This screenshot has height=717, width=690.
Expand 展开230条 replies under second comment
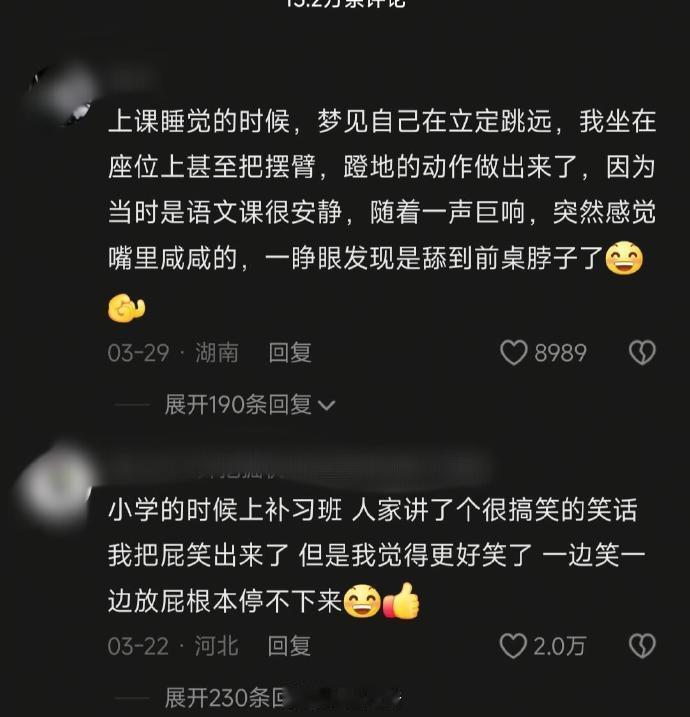click(224, 698)
